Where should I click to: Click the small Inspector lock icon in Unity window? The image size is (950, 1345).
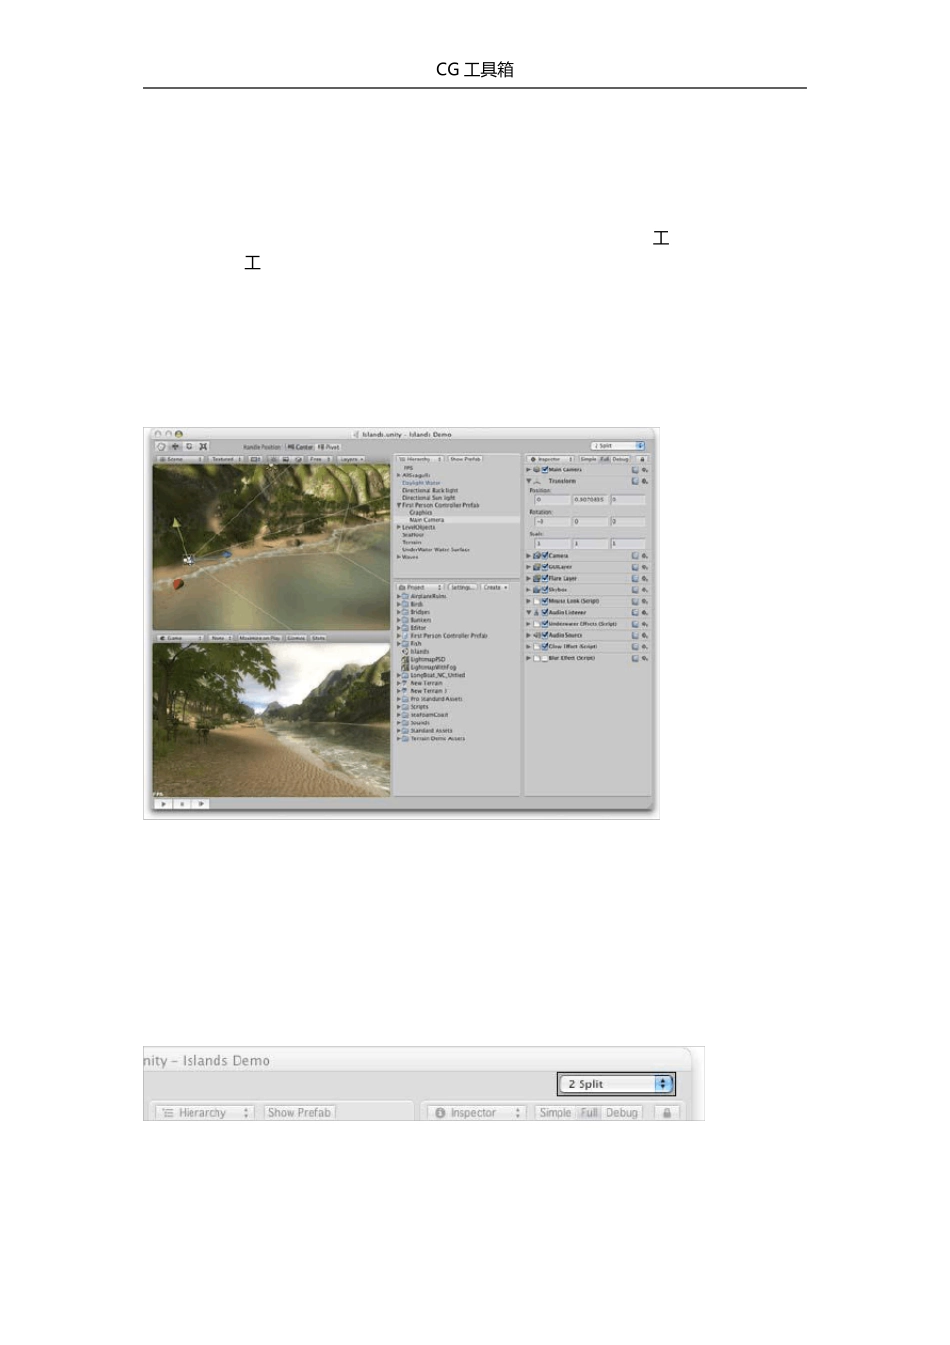642,459
